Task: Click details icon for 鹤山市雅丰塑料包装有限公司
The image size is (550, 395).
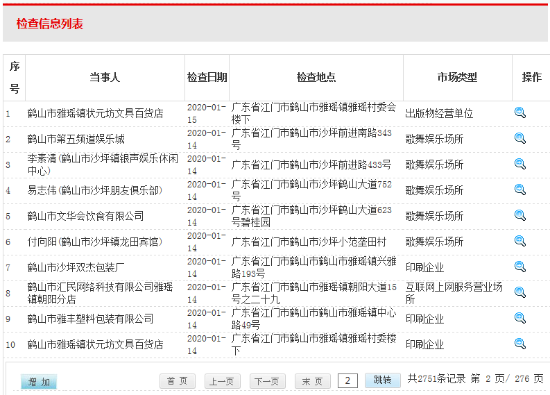Action: point(520,318)
